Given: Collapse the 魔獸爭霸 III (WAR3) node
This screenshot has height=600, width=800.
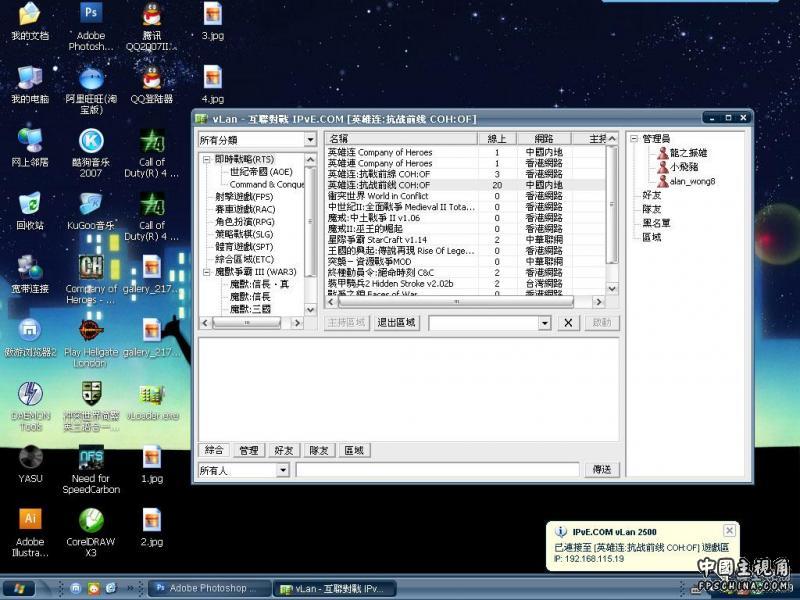Looking at the screenshot, I should 207,272.
